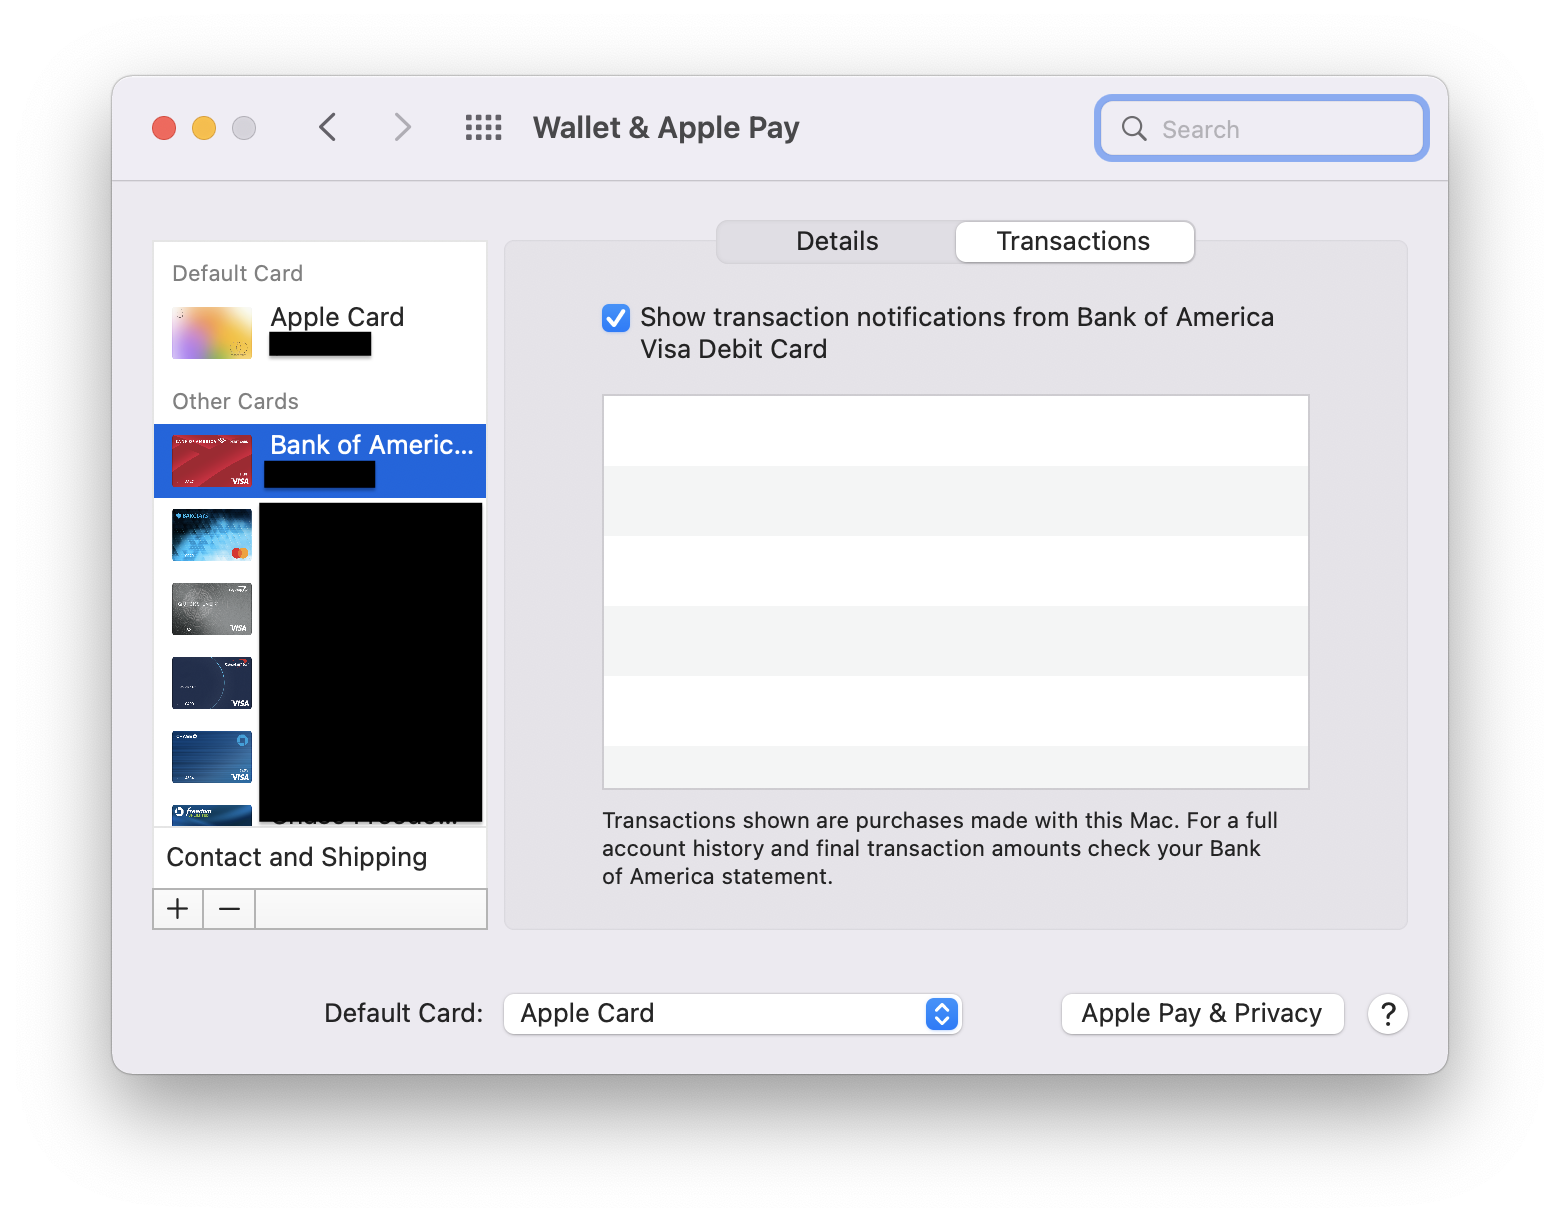Open the blue stepper arrows on Default Card

pos(939,1013)
